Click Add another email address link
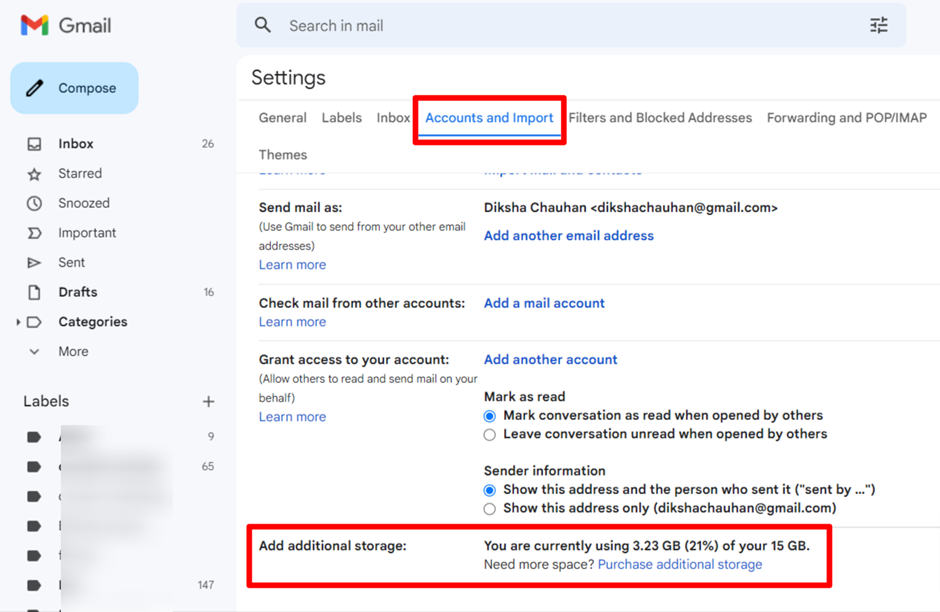Image resolution: width=940 pixels, height=612 pixels. [568, 236]
